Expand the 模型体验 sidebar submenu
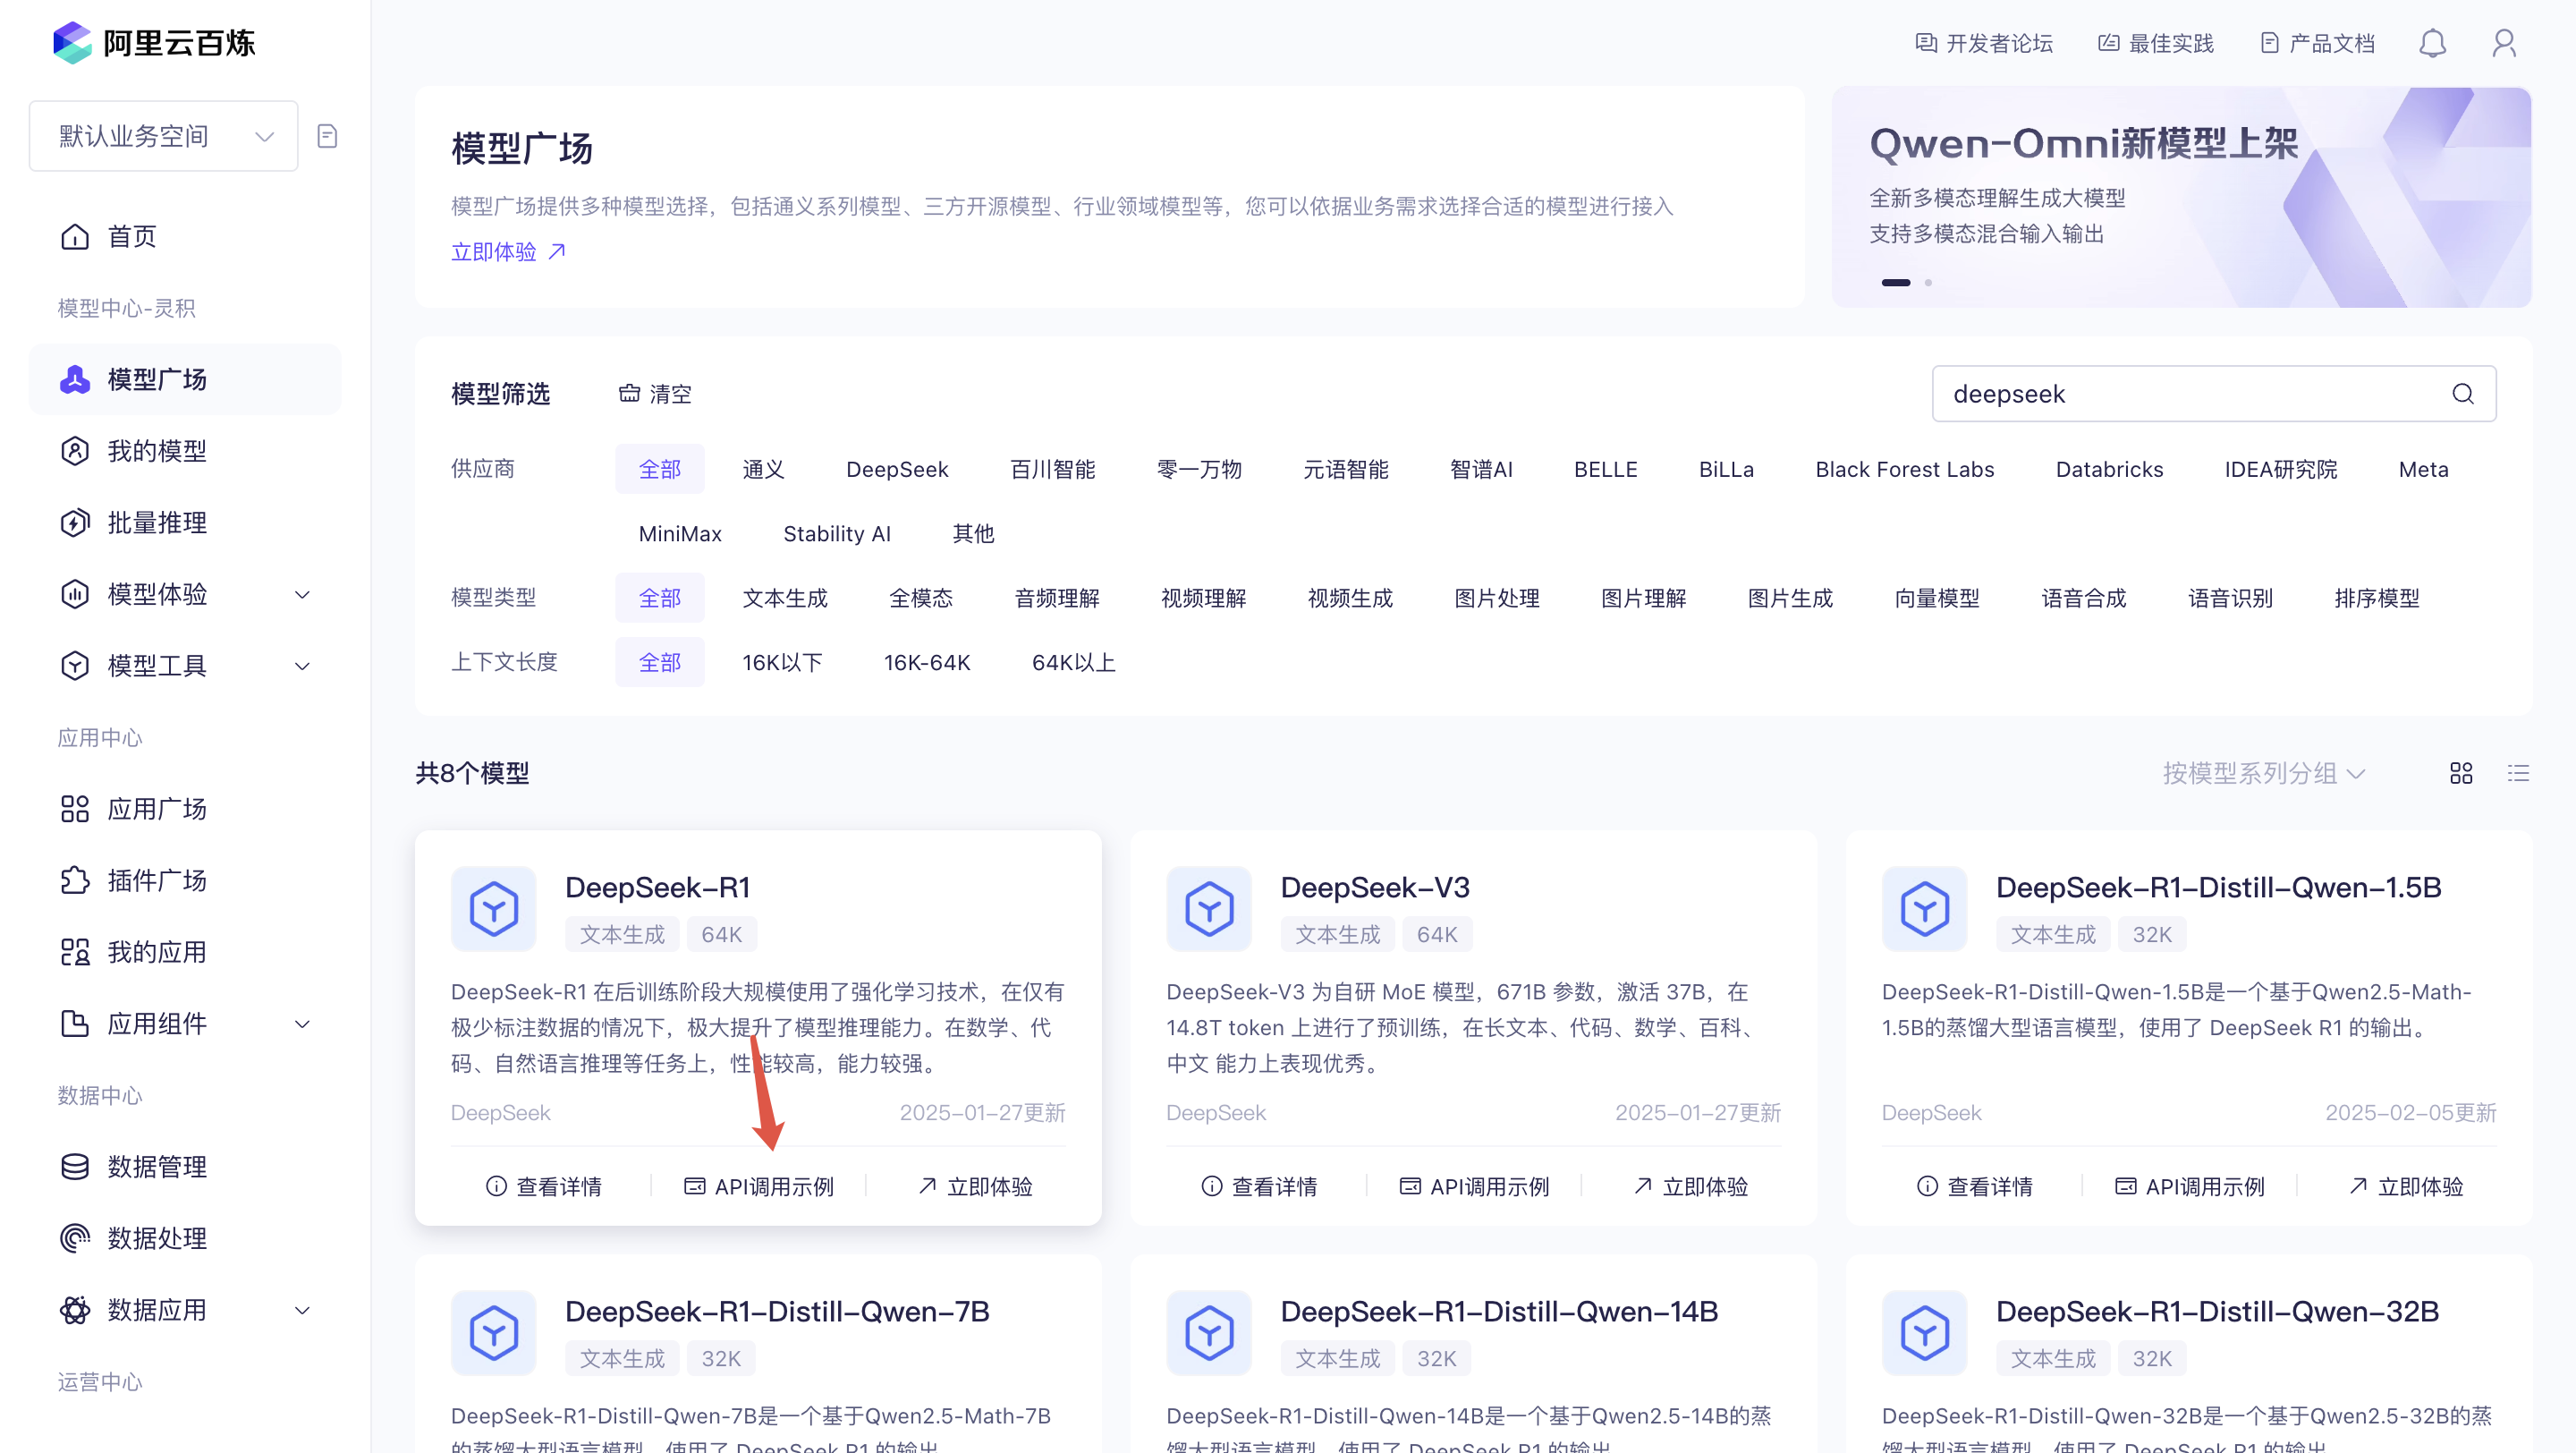The height and width of the screenshot is (1453, 2576). tap(302, 595)
